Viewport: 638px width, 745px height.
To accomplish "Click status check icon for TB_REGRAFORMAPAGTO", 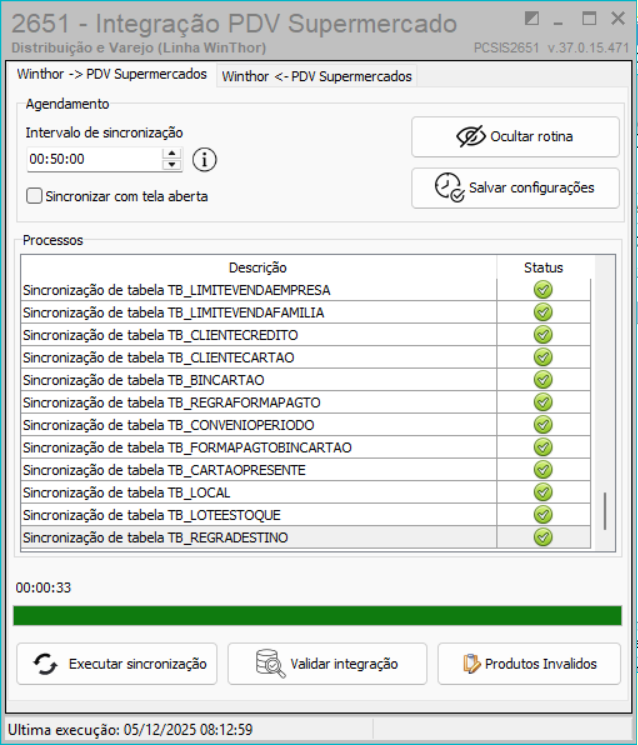I will click(x=543, y=402).
